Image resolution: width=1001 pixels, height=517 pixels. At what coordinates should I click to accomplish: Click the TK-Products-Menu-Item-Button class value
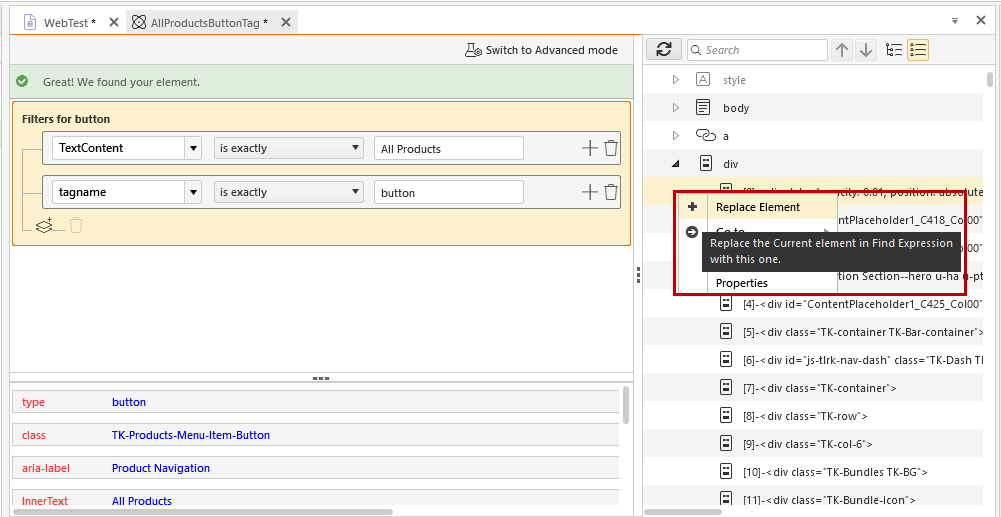(x=191, y=435)
